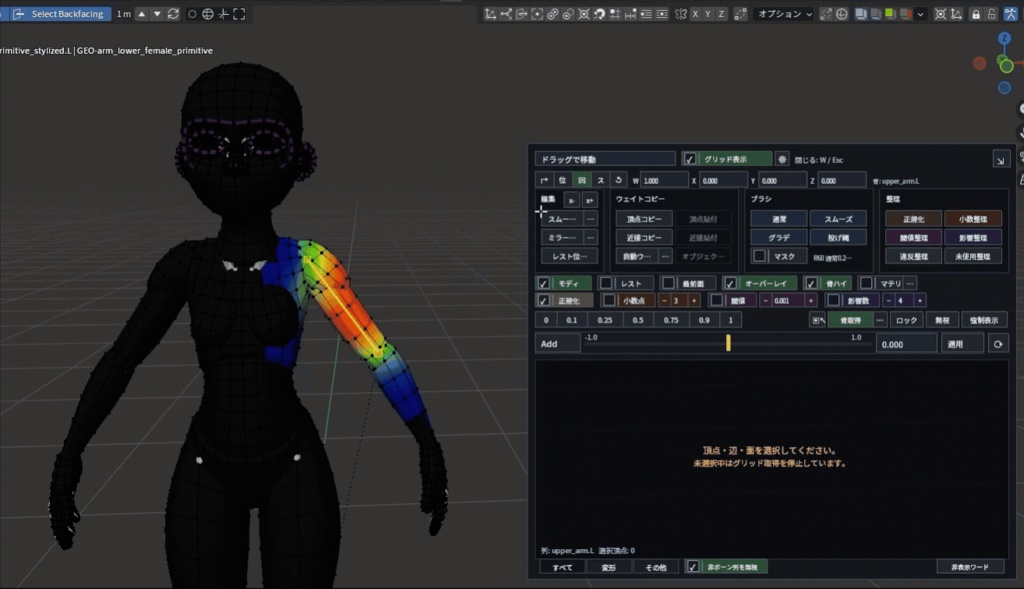
Task: Click the butterfly mirror icon before X
Action: pos(680,14)
